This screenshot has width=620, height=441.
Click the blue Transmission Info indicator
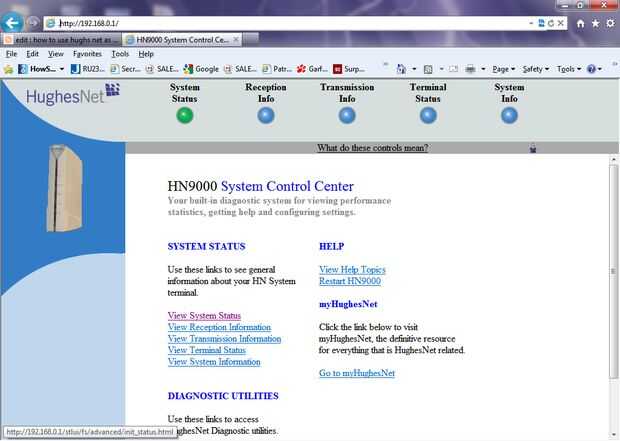pyautogui.click(x=347, y=115)
